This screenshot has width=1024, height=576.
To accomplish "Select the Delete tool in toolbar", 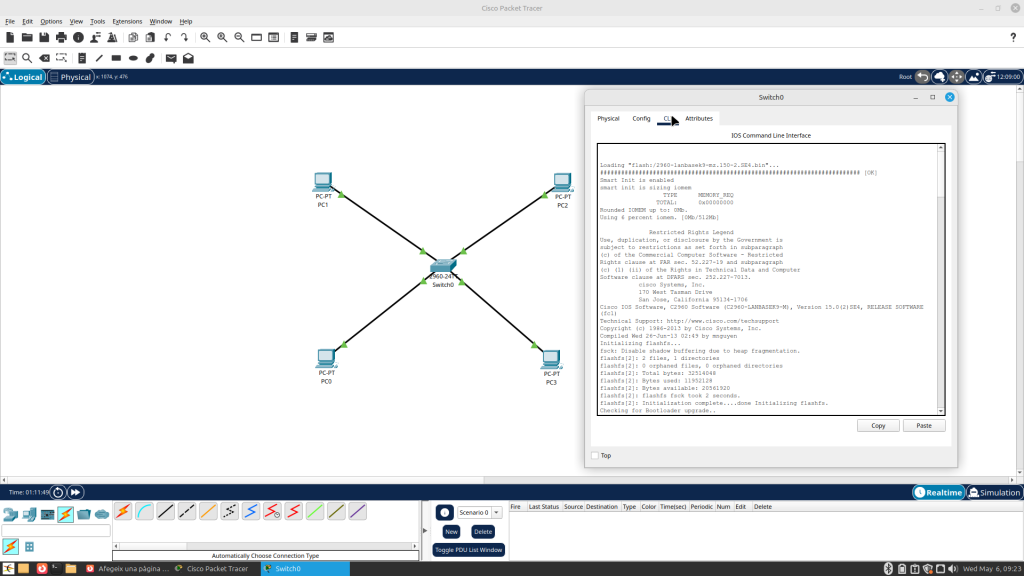I will point(44,58).
